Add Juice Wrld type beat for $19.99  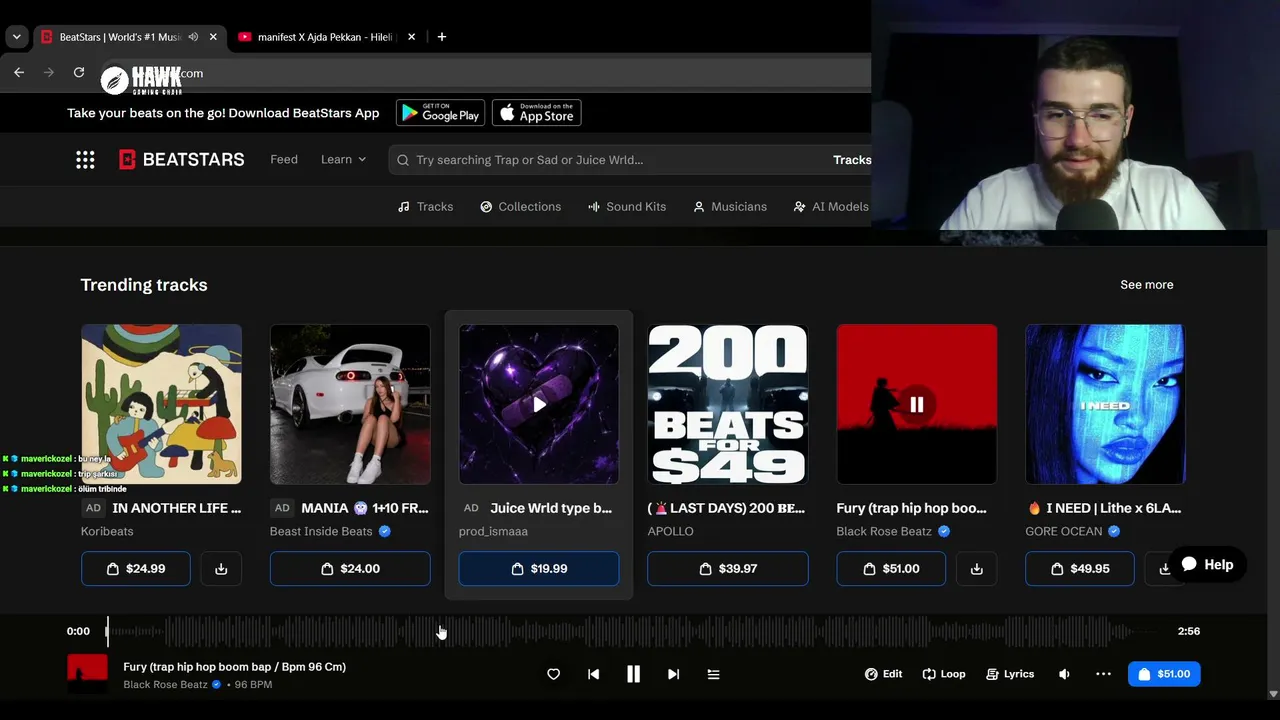tap(539, 569)
